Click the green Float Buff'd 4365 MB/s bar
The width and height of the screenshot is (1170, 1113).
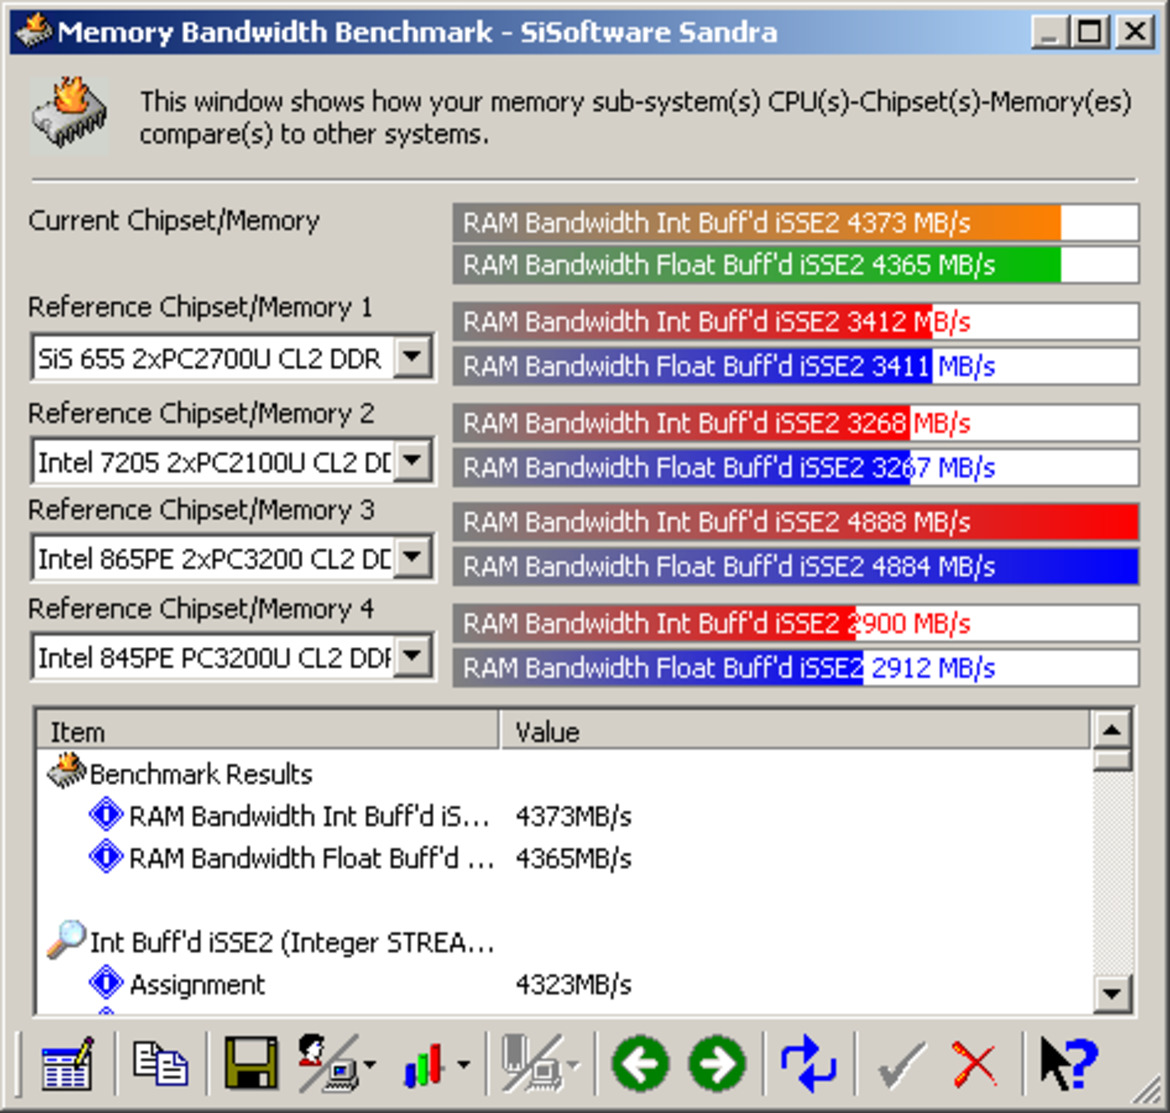coord(795,265)
